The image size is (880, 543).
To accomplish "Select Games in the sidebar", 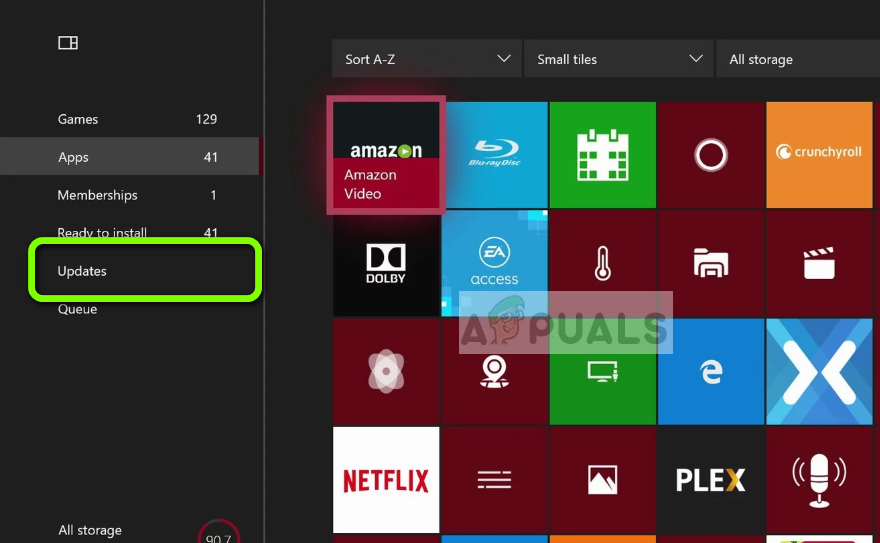I will (x=131, y=119).
